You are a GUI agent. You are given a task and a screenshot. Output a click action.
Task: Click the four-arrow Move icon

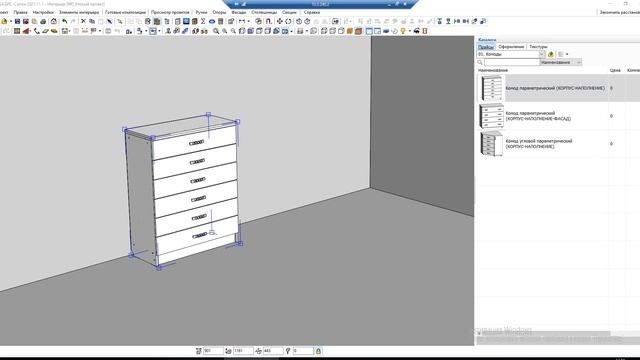(280, 21)
